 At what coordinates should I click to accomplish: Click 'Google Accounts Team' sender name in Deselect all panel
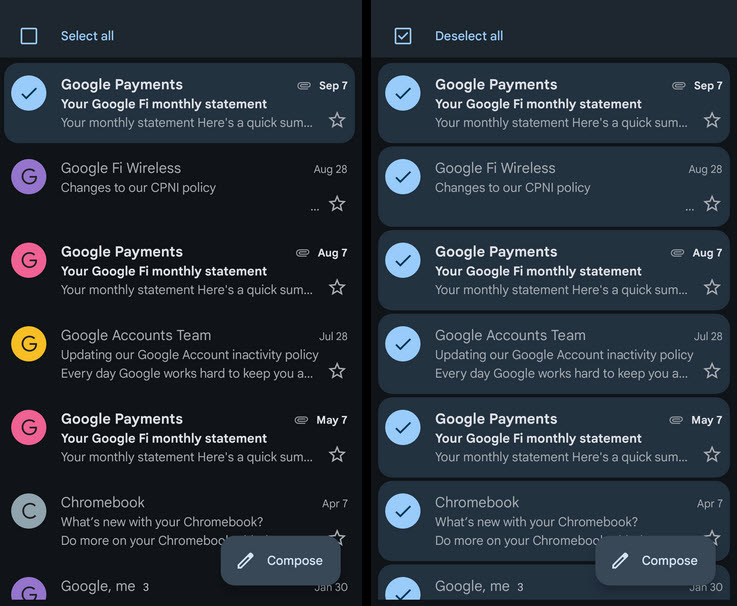[x=510, y=335]
